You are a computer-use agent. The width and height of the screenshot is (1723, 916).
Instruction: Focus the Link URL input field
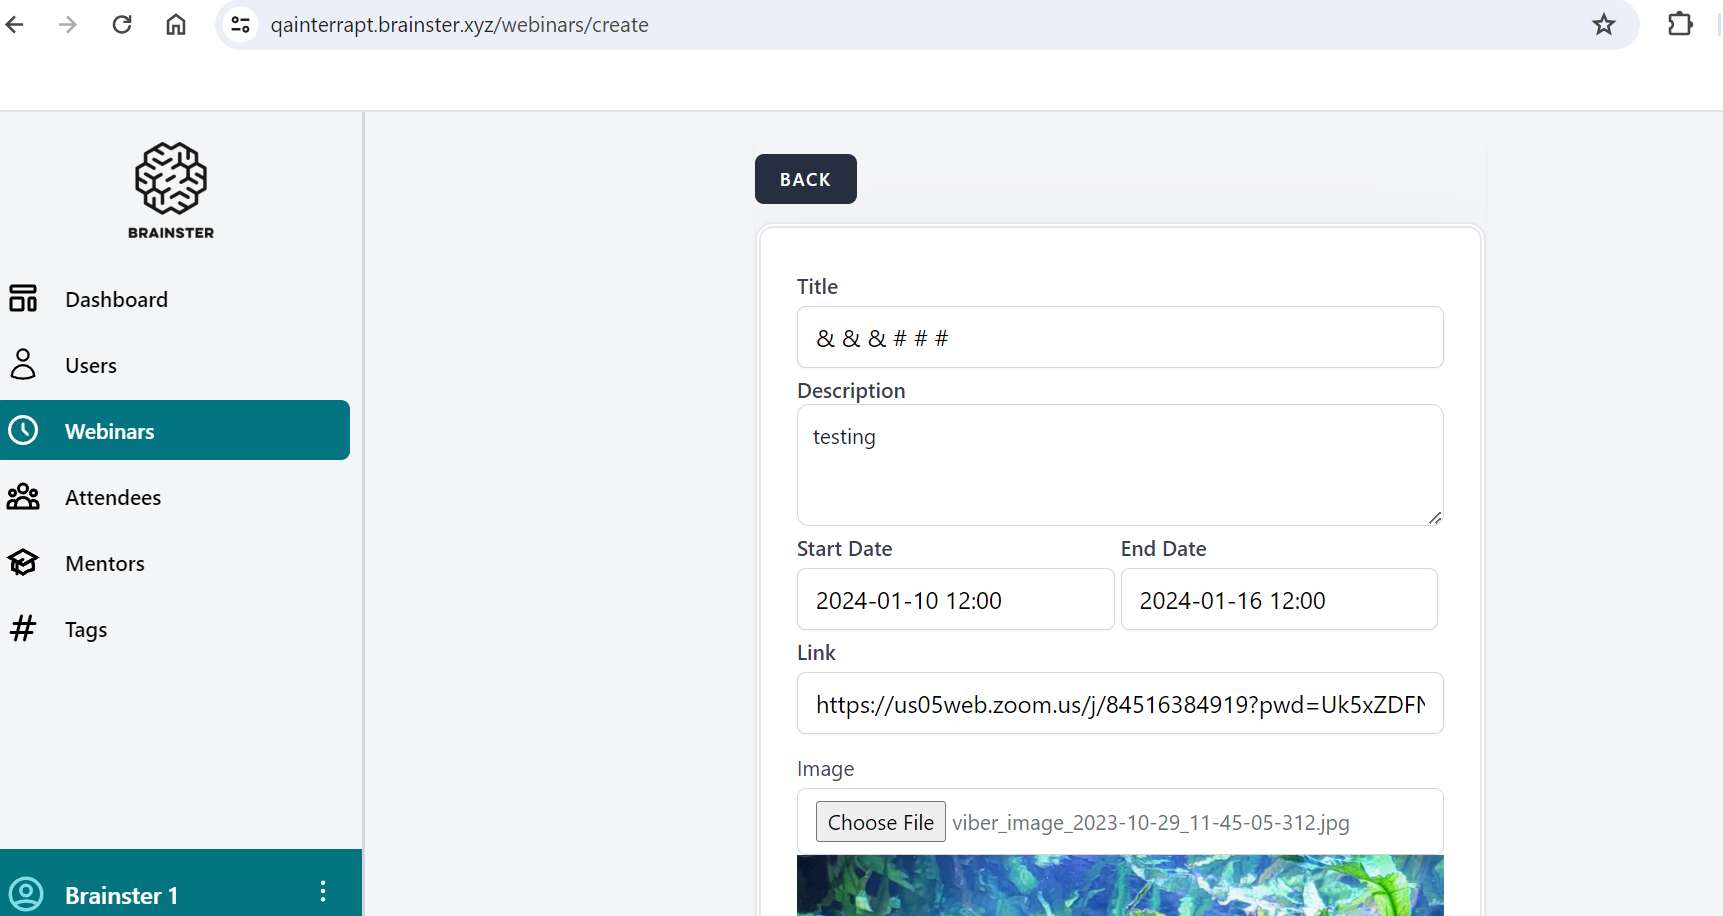(1119, 704)
